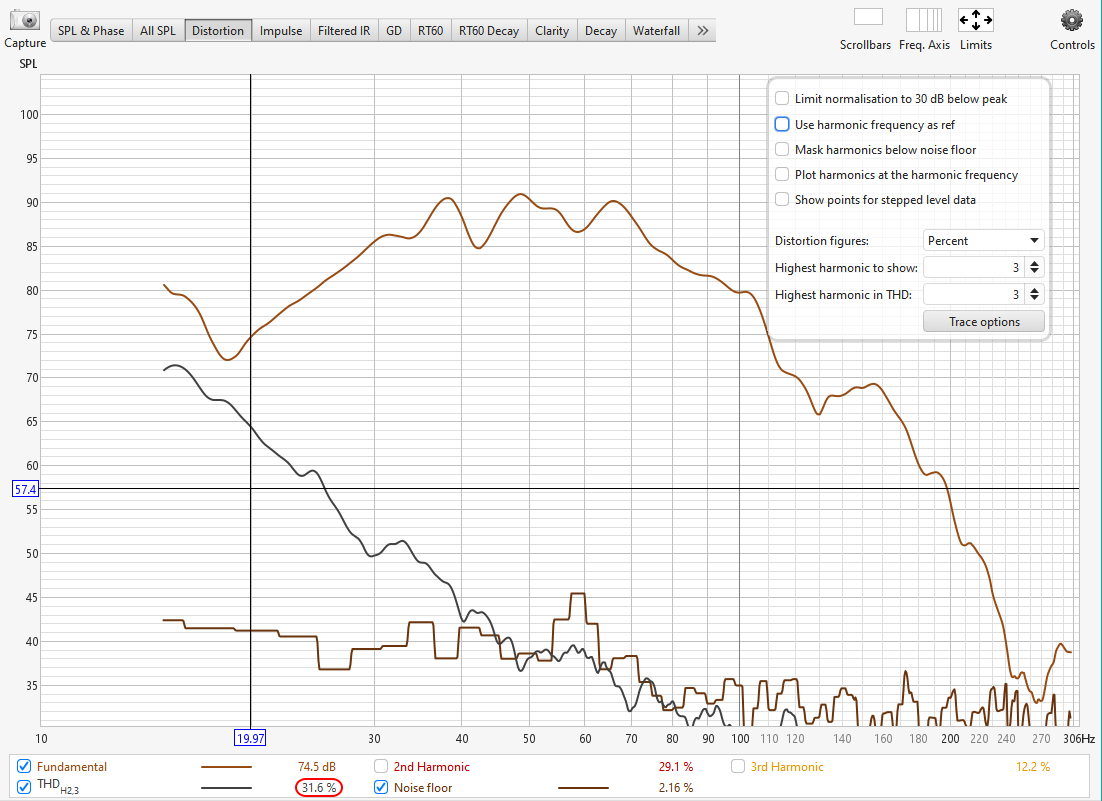Image resolution: width=1102 pixels, height=801 pixels.
Task: Click the Highest harmonic in THD field
Action: [x=975, y=294]
